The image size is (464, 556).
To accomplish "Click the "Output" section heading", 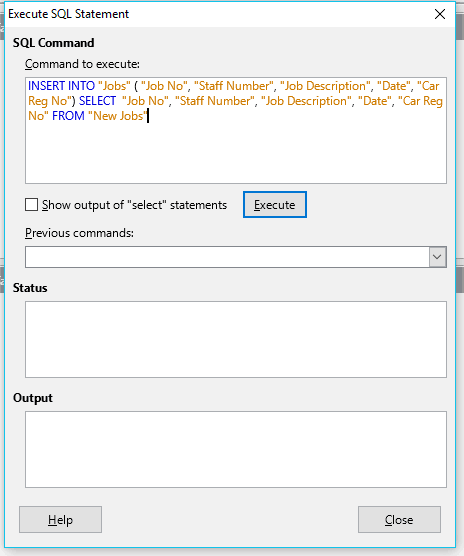I will point(33,398).
